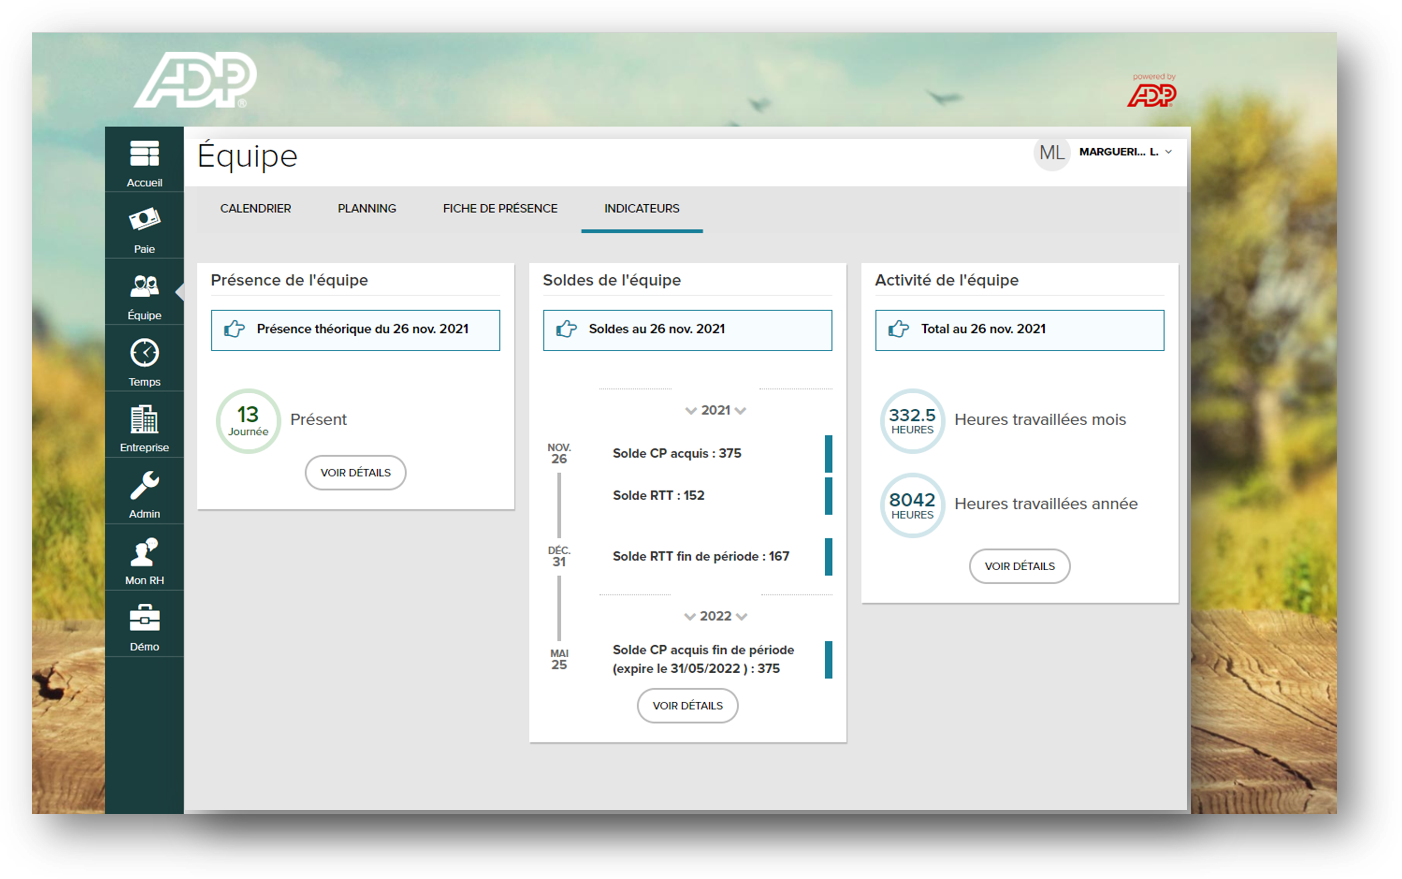Select the Planning tab
The height and width of the screenshot is (879, 1402).
click(x=367, y=208)
